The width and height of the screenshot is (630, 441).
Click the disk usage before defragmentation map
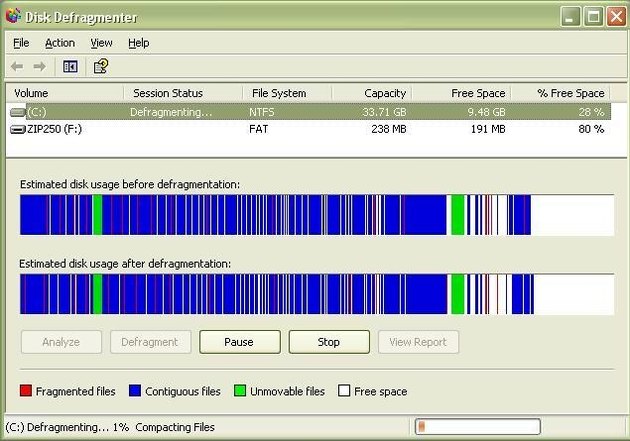point(317,215)
